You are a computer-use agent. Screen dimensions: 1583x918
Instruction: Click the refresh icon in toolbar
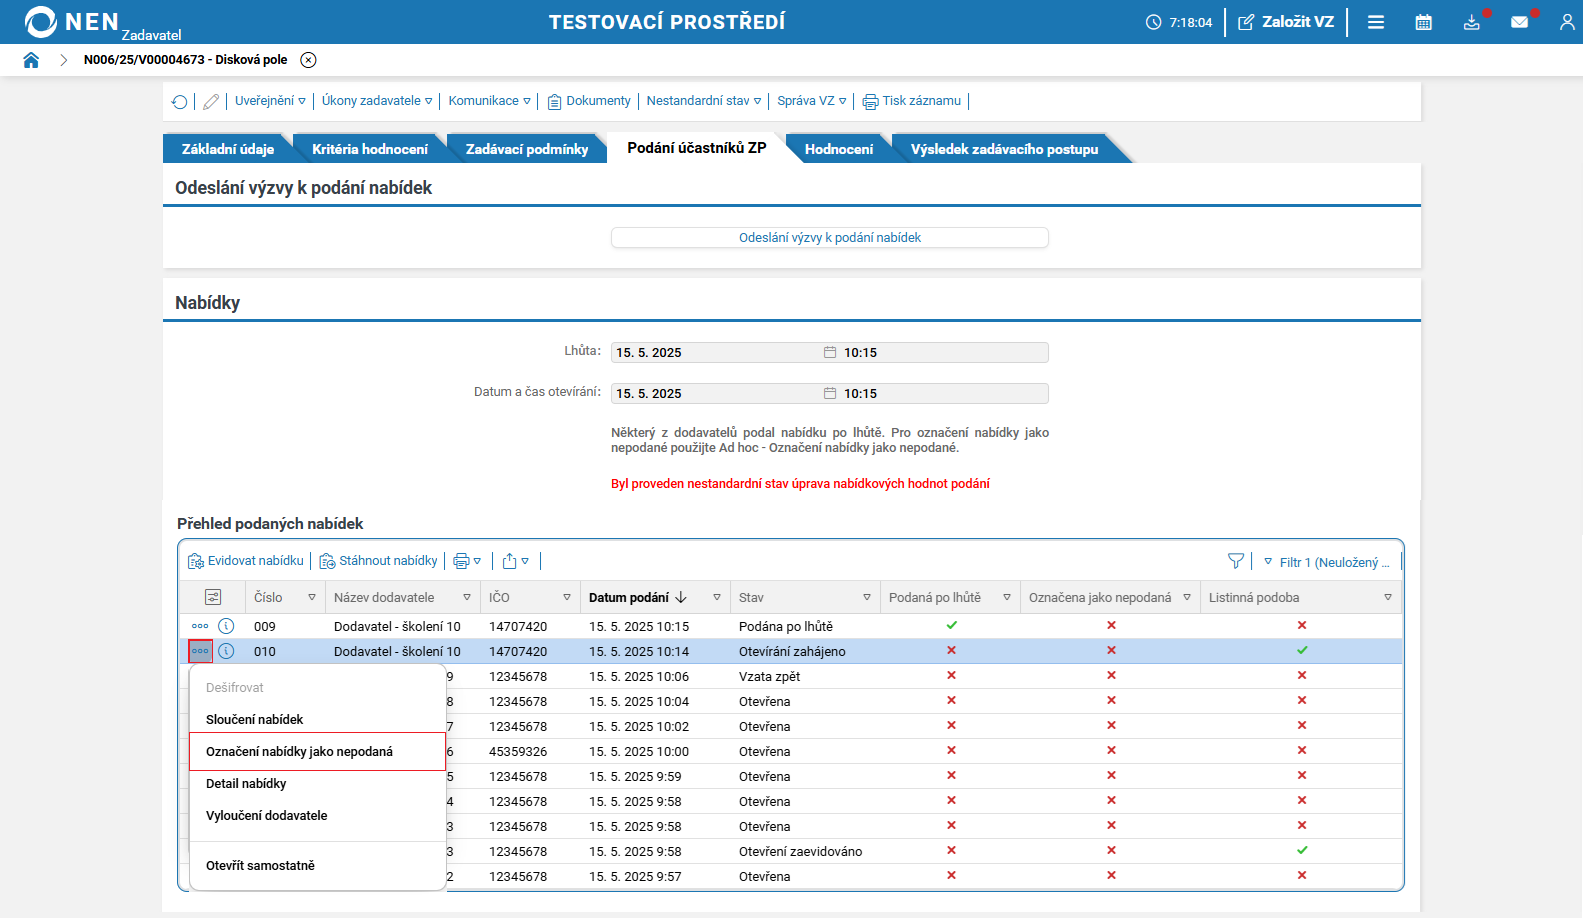pos(180,102)
